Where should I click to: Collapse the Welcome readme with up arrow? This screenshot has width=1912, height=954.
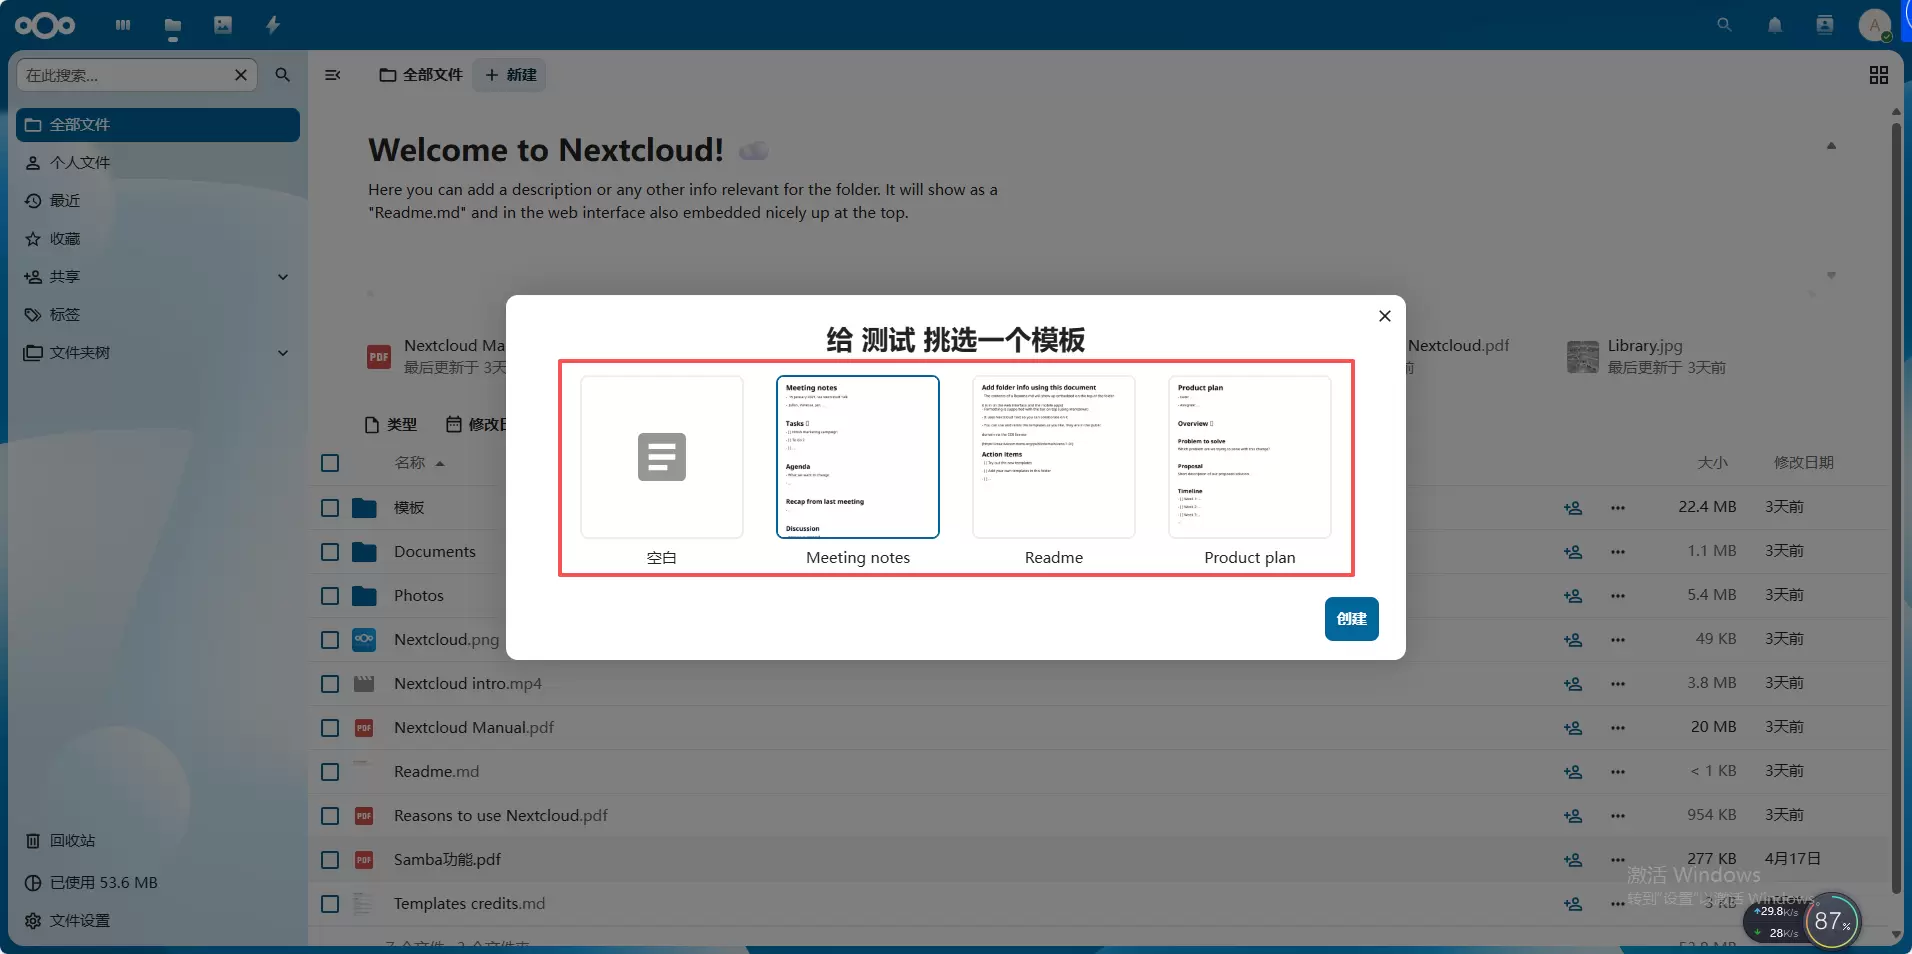(1831, 146)
